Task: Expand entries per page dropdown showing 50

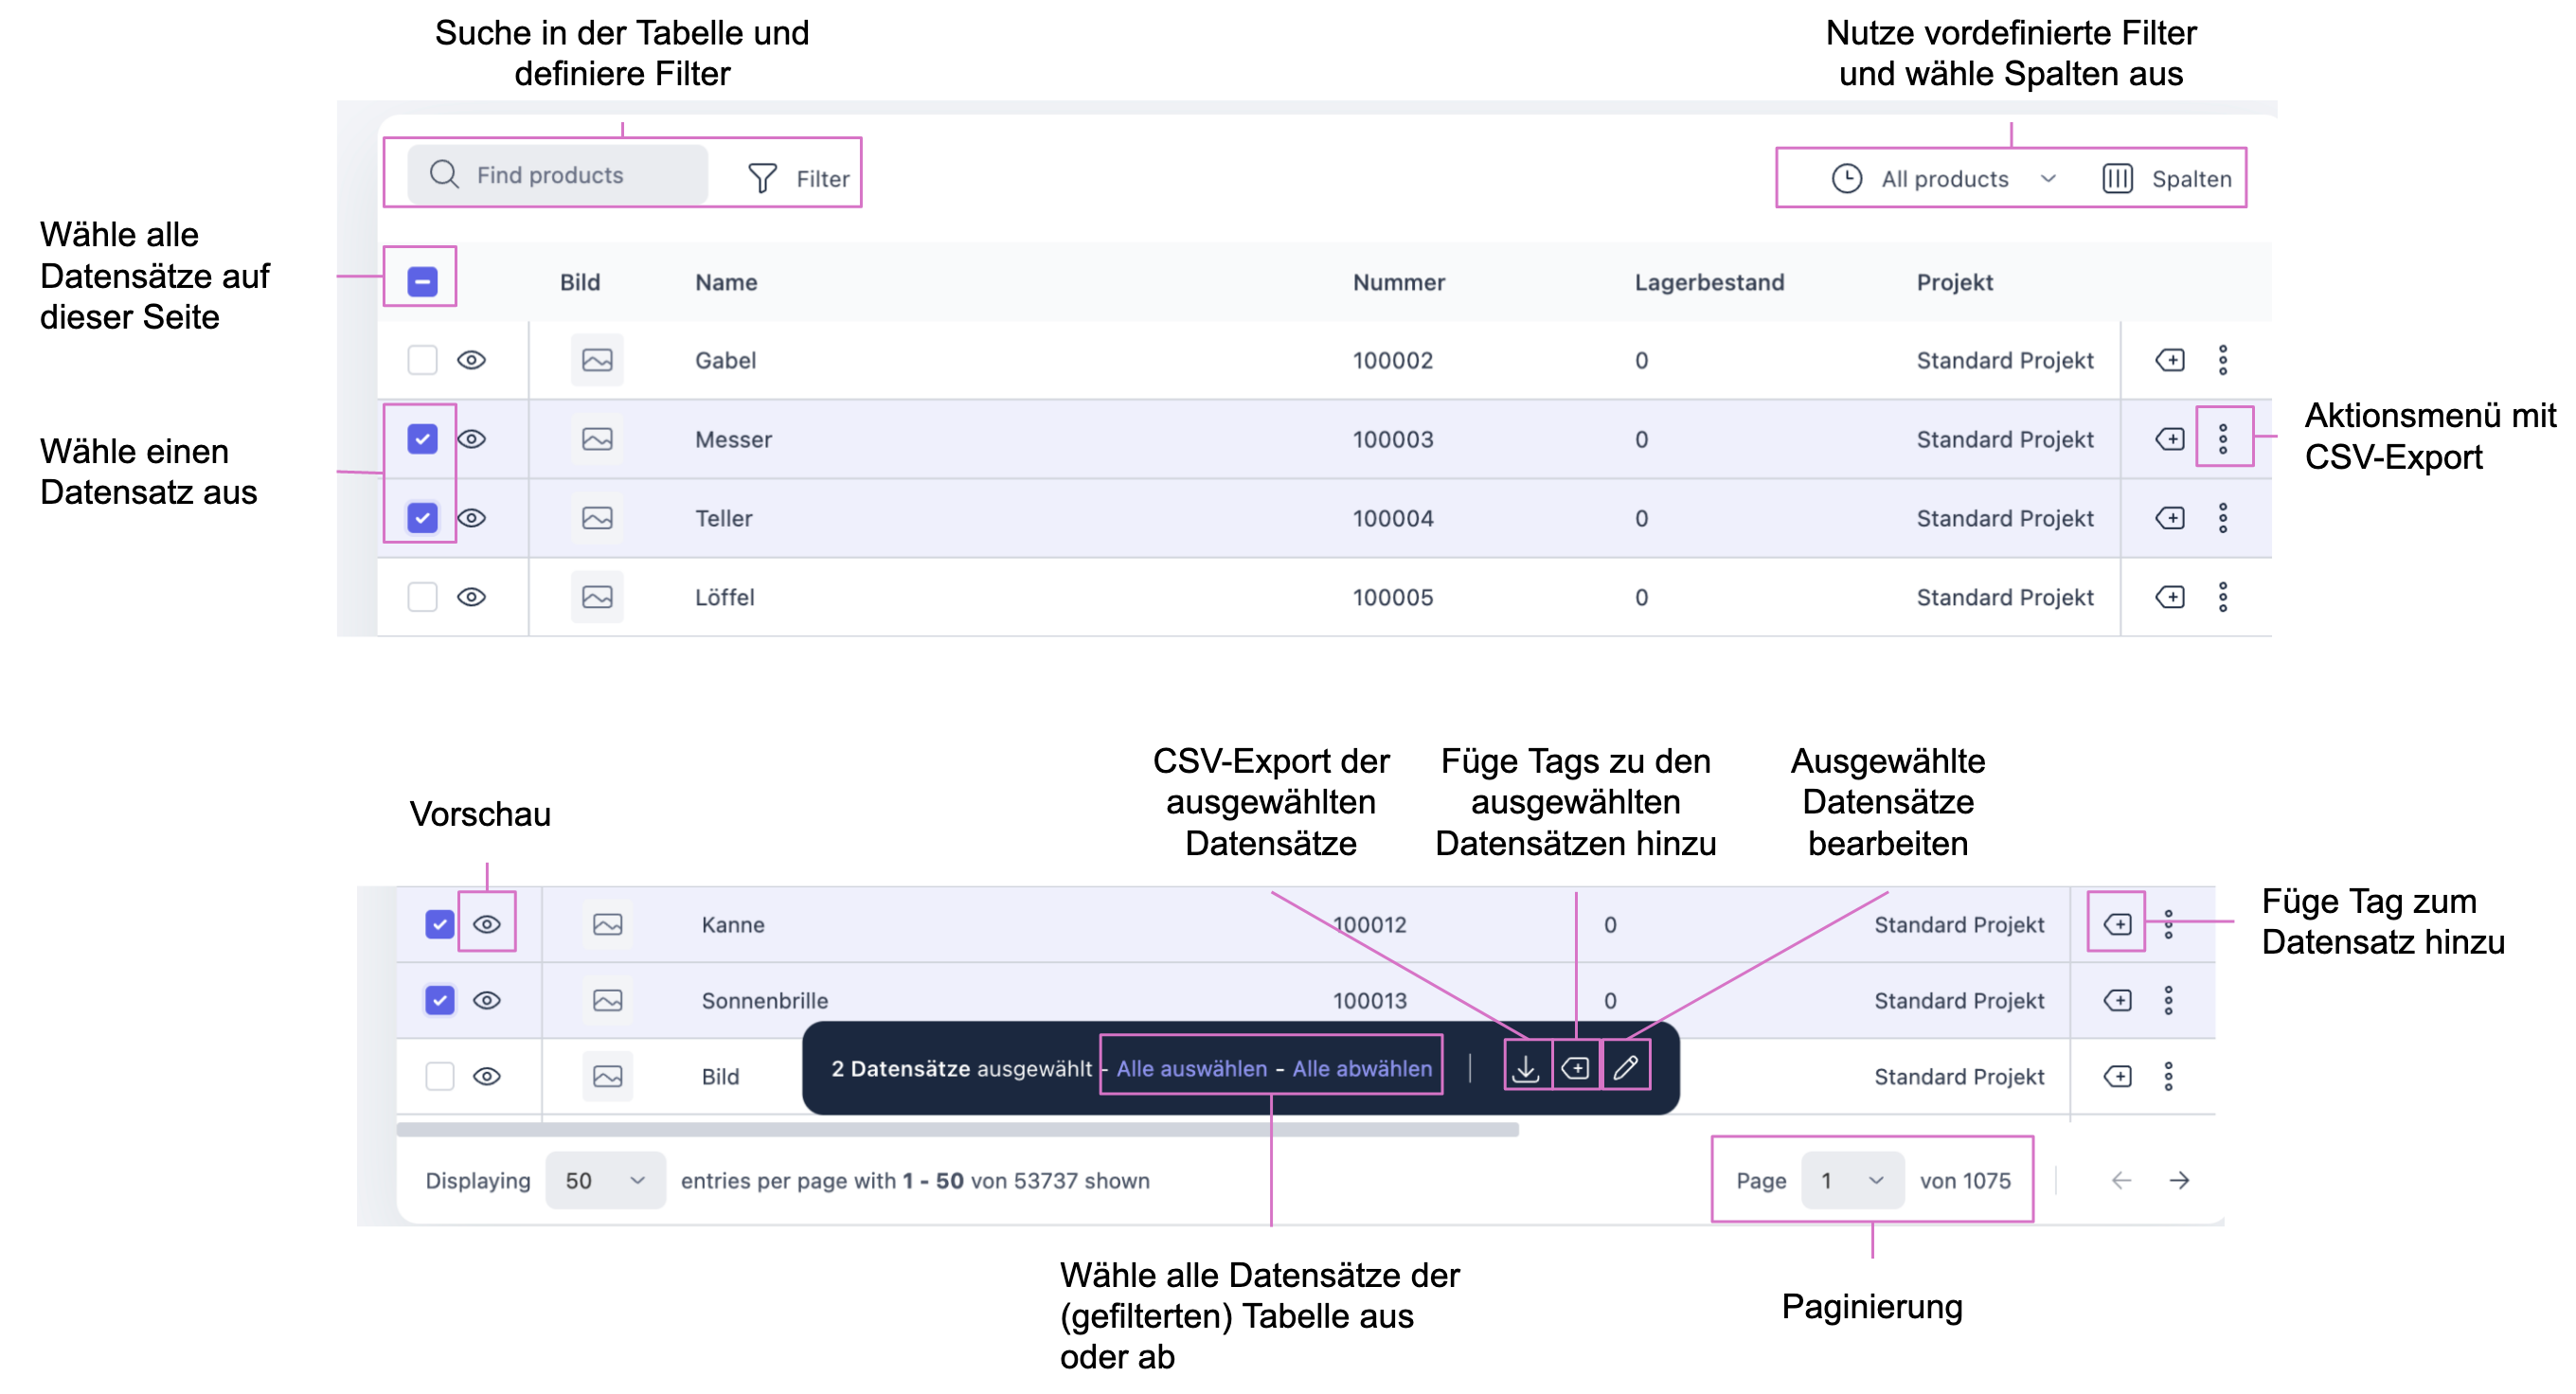Action: click(x=604, y=1180)
